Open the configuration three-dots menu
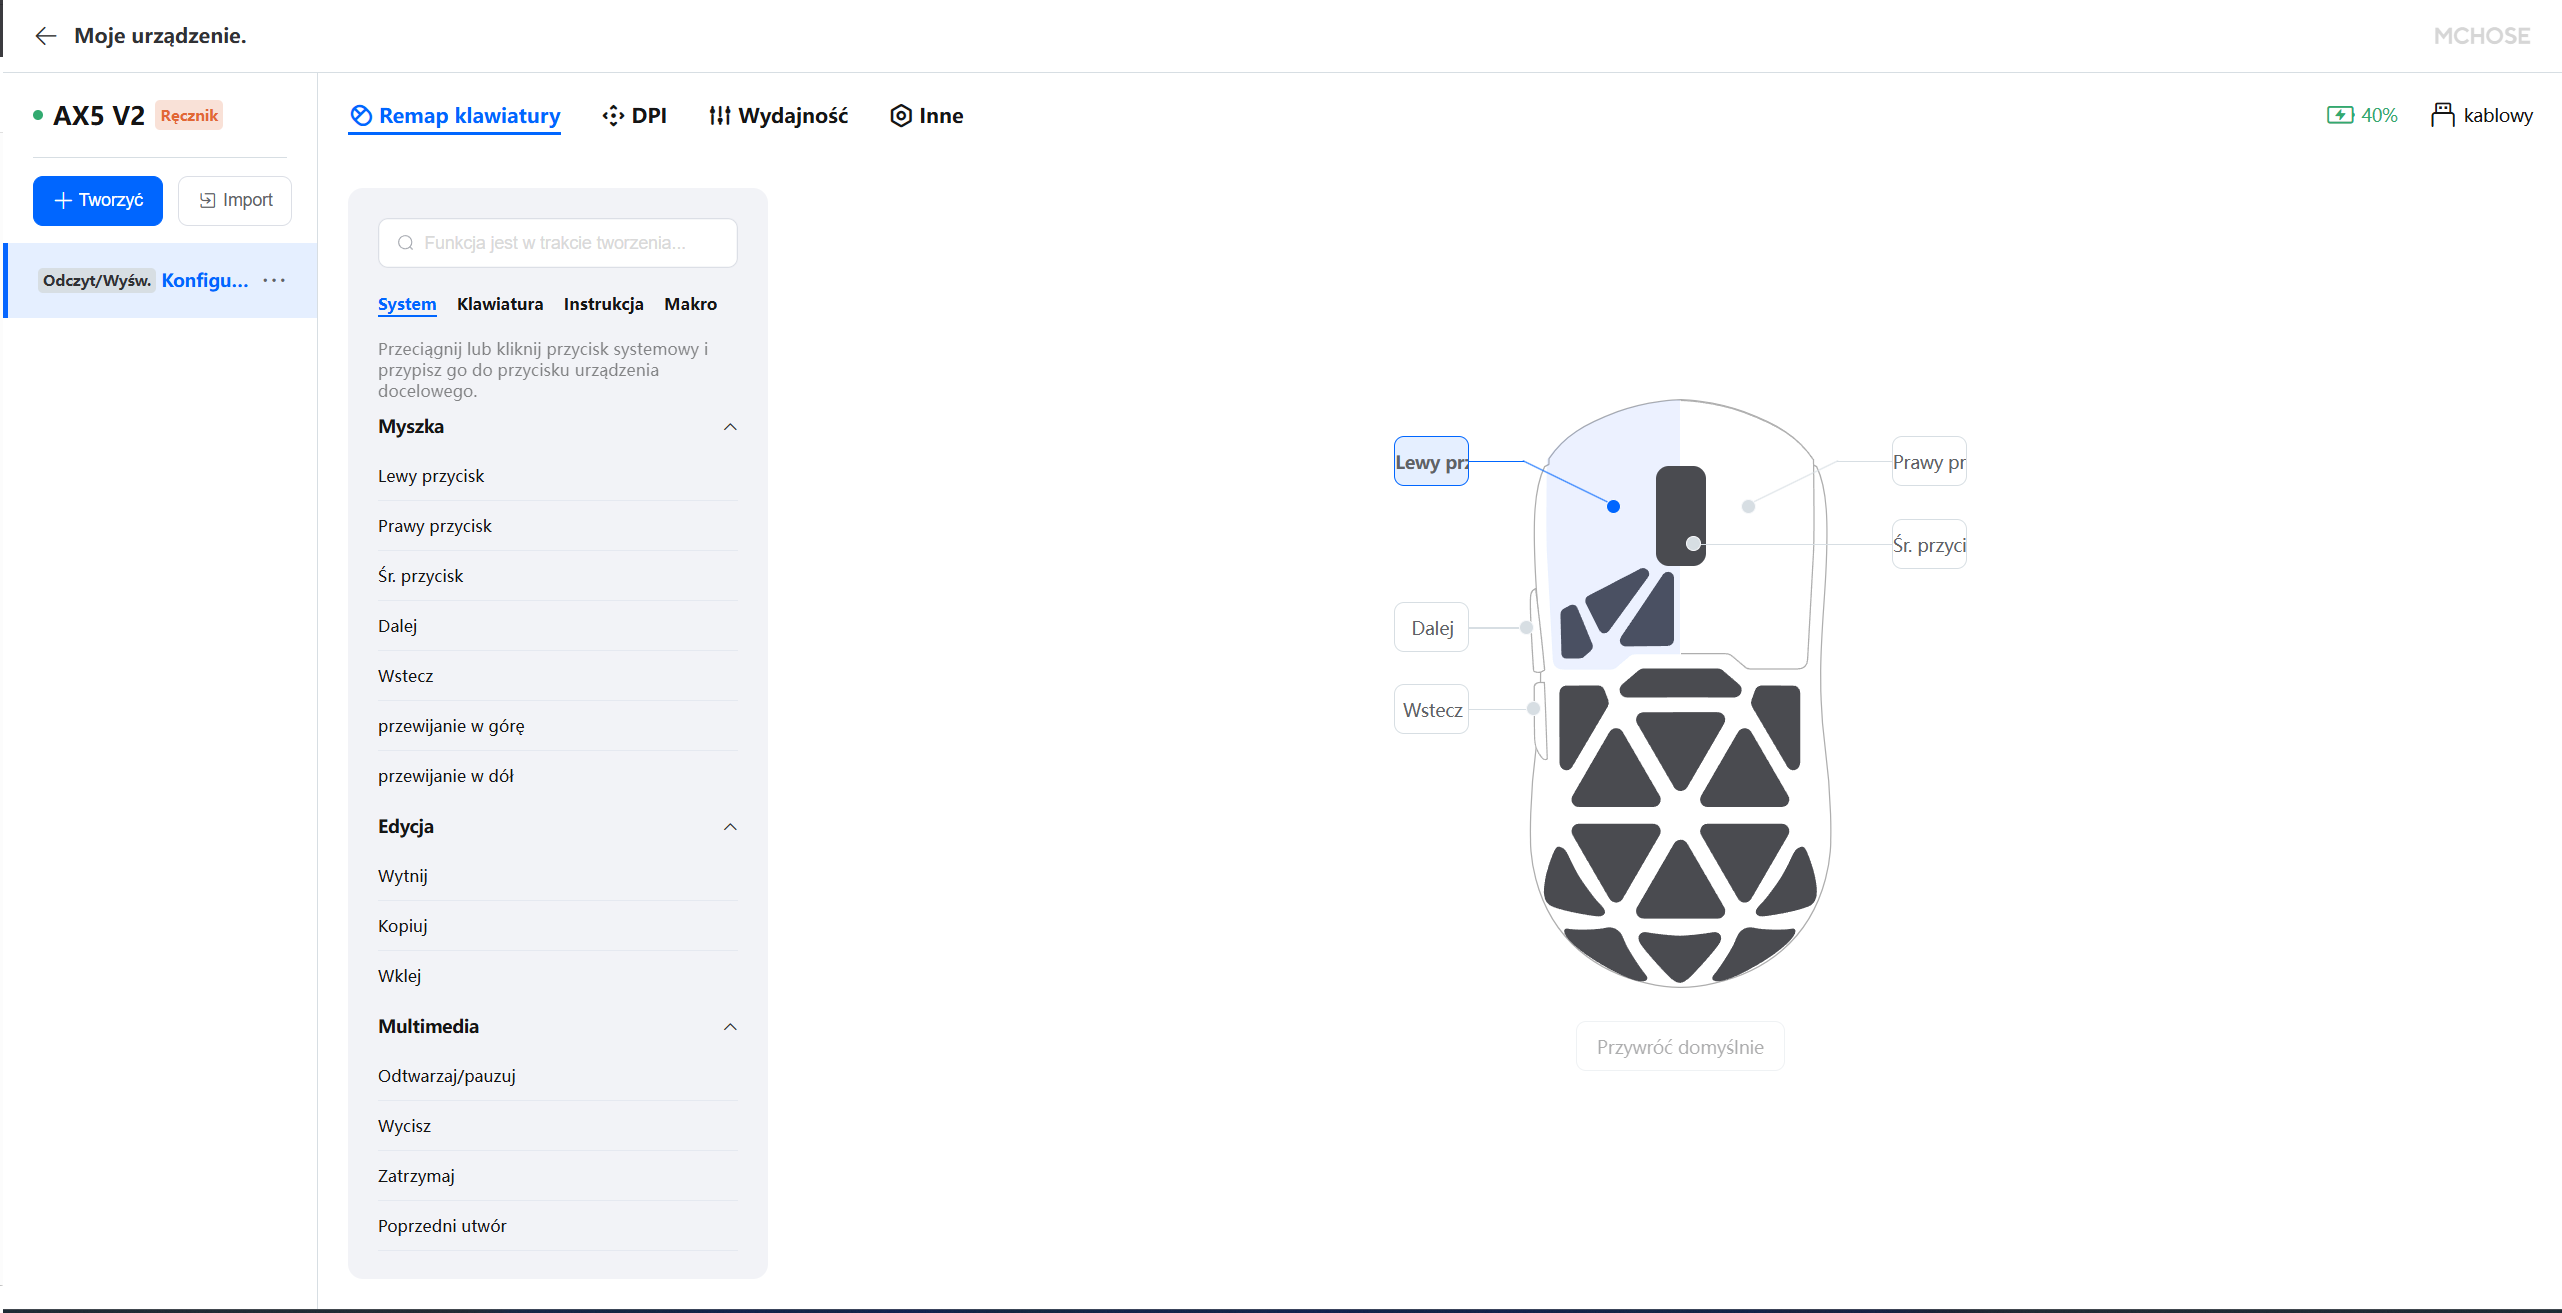This screenshot has width=2562, height=1313. point(274,280)
